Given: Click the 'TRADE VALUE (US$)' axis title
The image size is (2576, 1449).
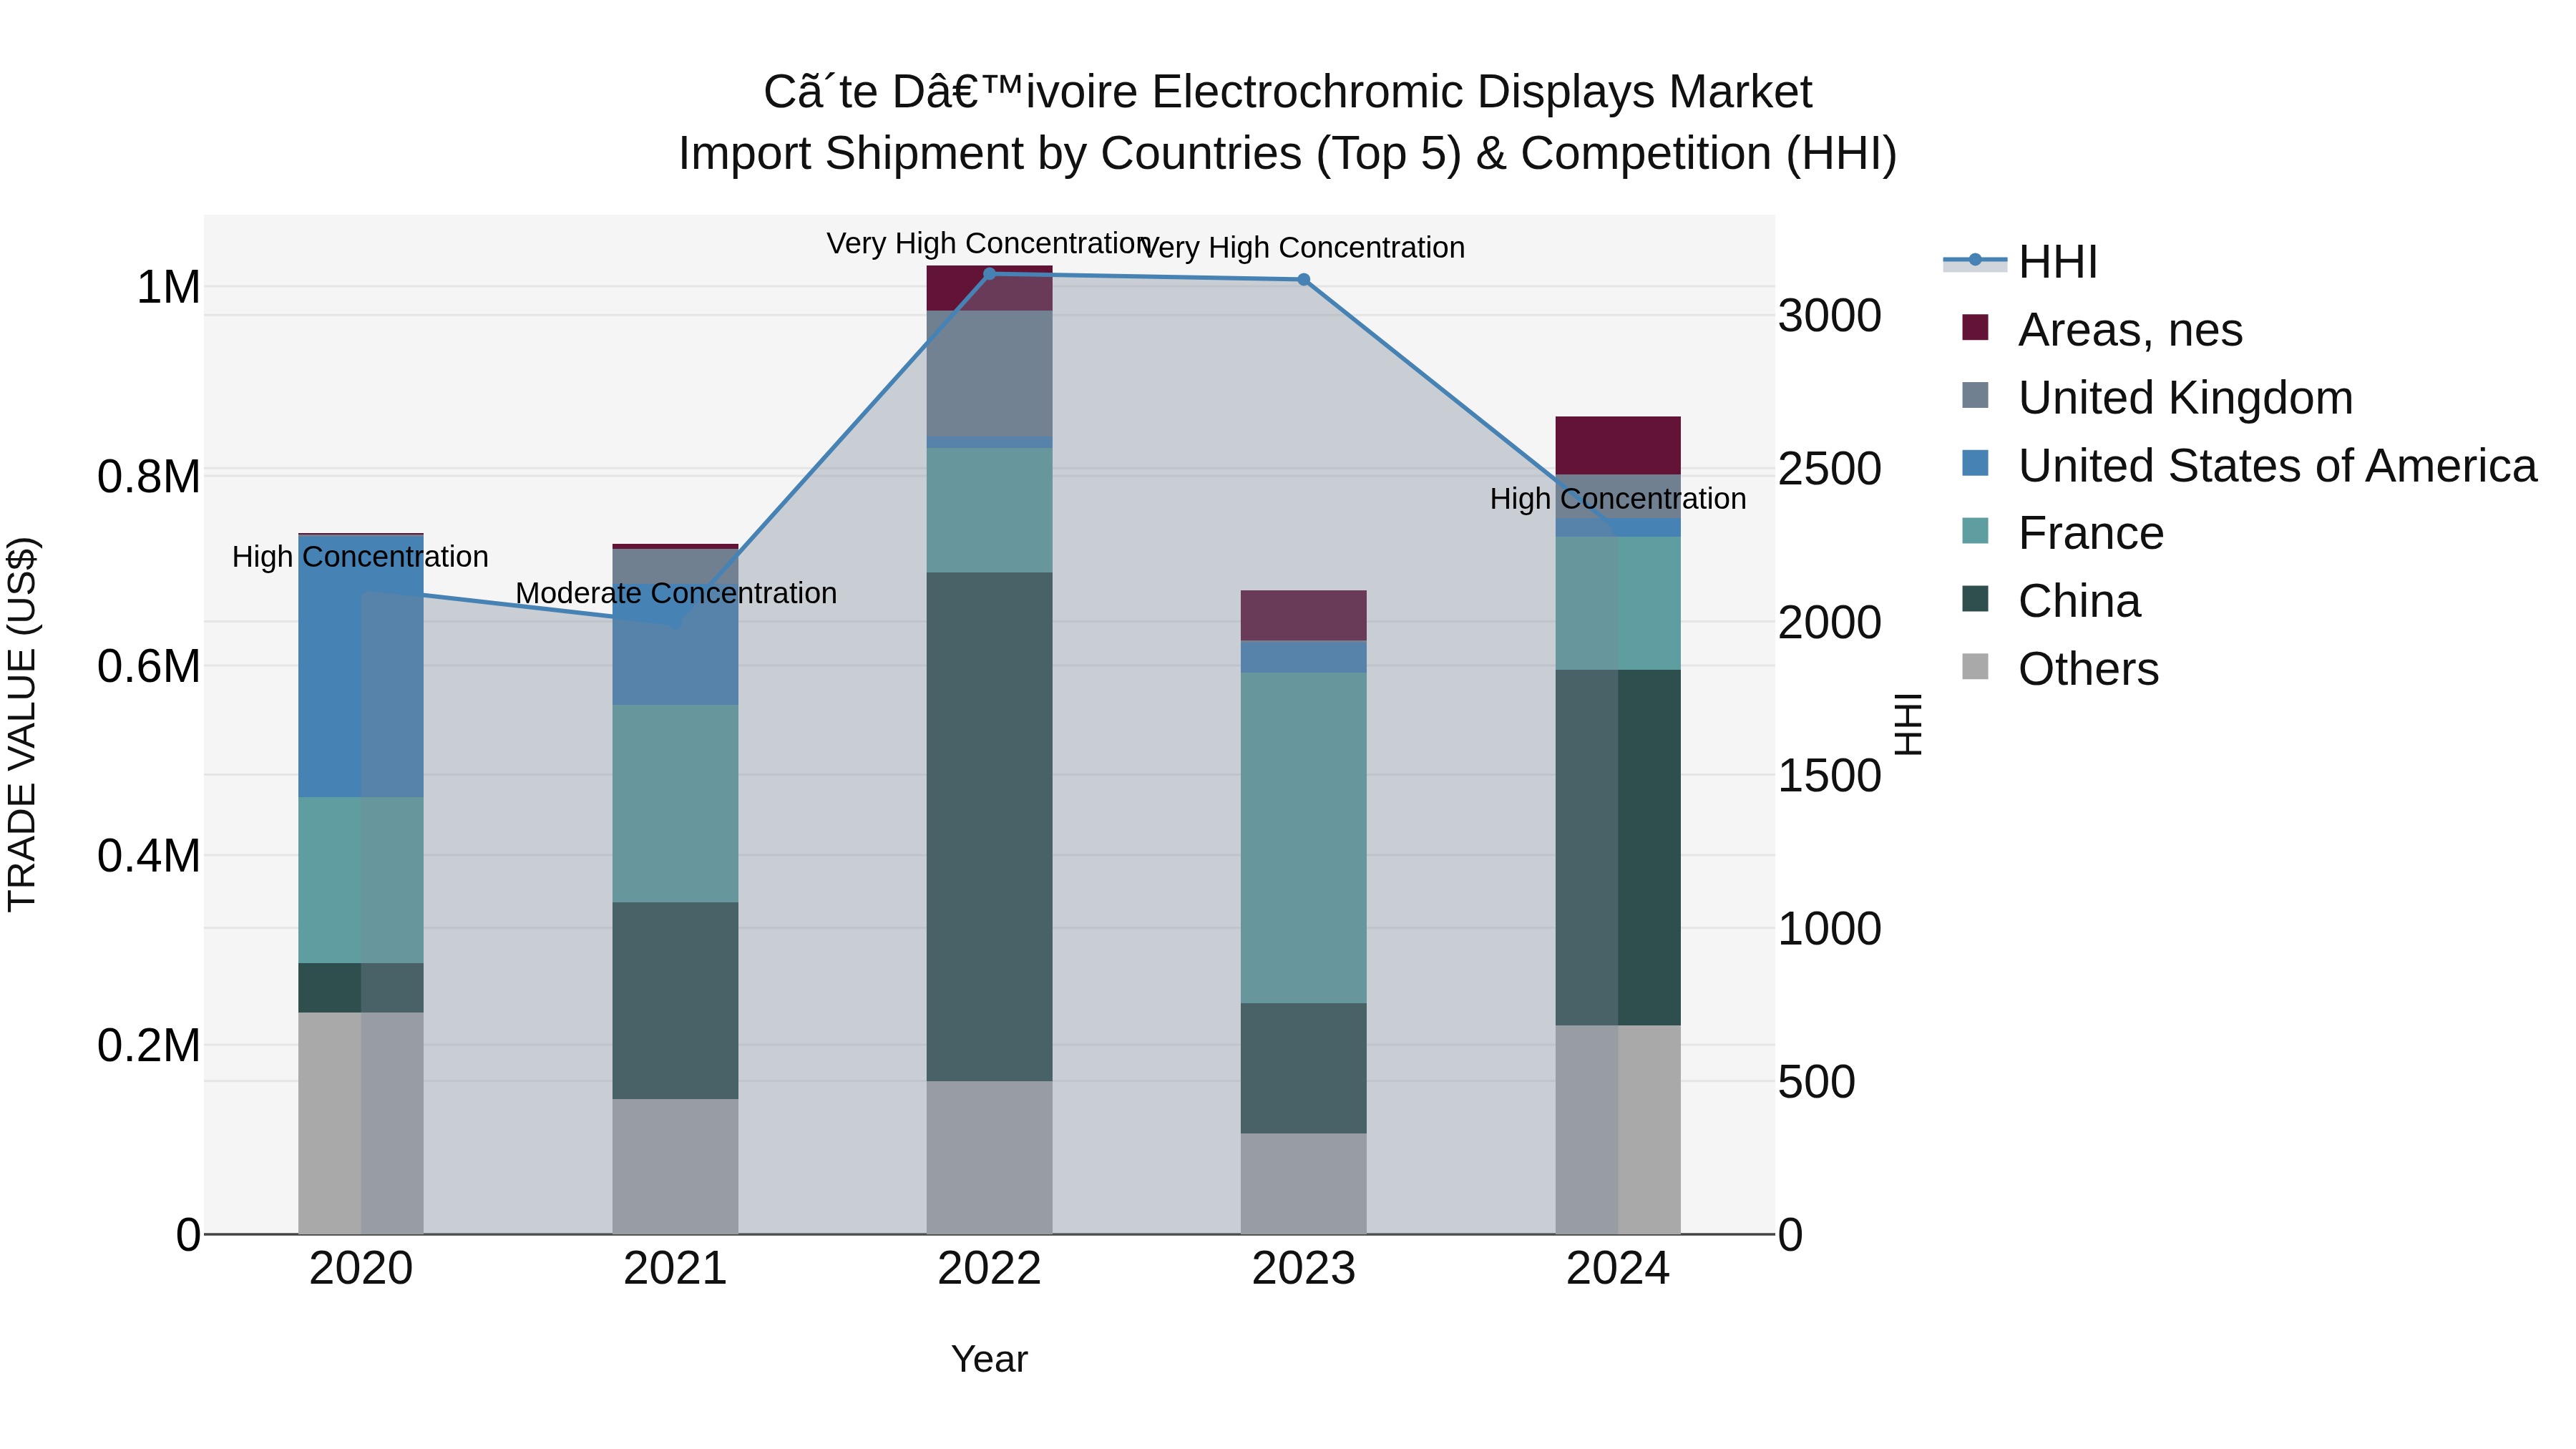Looking at the screenshot, I should point(22,724).
